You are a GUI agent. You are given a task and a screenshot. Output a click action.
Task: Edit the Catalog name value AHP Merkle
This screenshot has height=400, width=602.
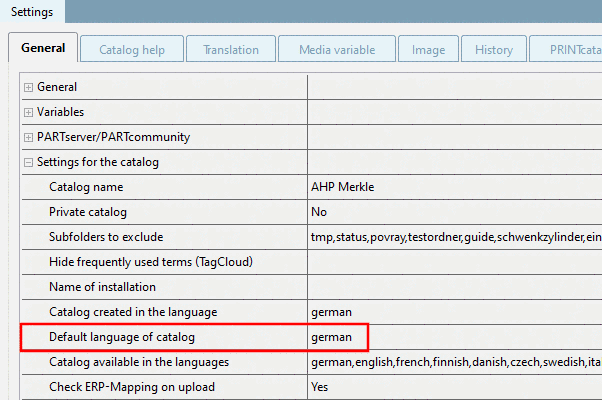(454, 187)
